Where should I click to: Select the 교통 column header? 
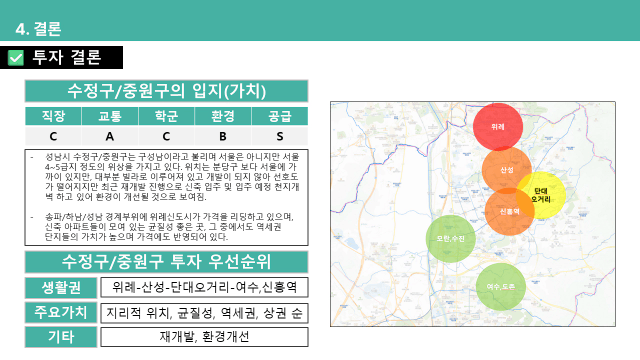point(110,116)
